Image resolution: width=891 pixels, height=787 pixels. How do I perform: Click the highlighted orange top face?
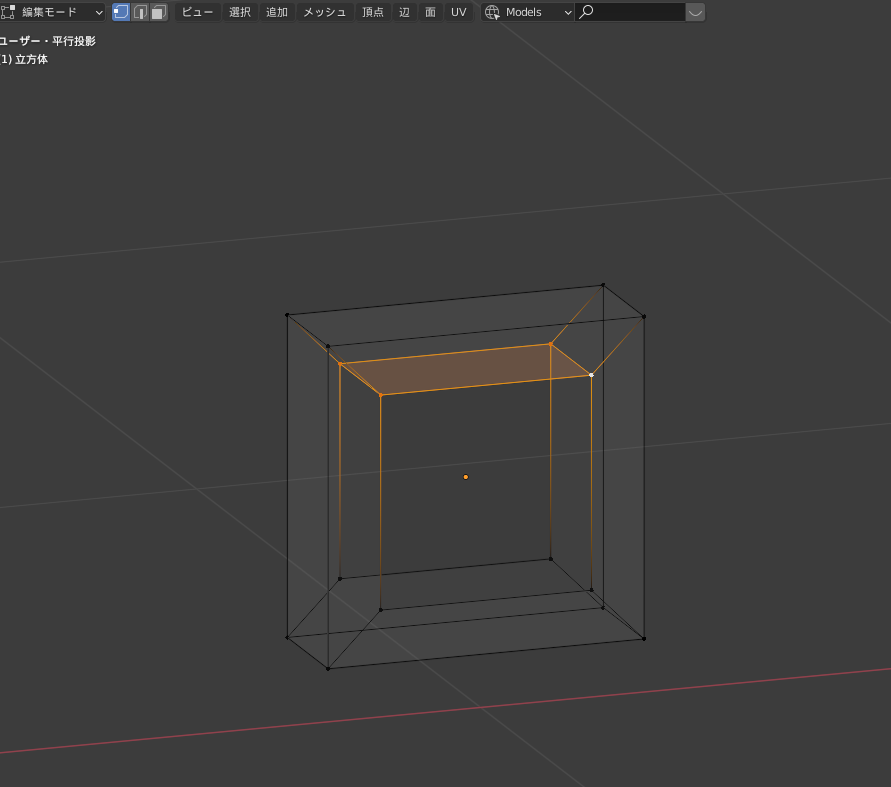pyautogui.click(x=466, y=369)
